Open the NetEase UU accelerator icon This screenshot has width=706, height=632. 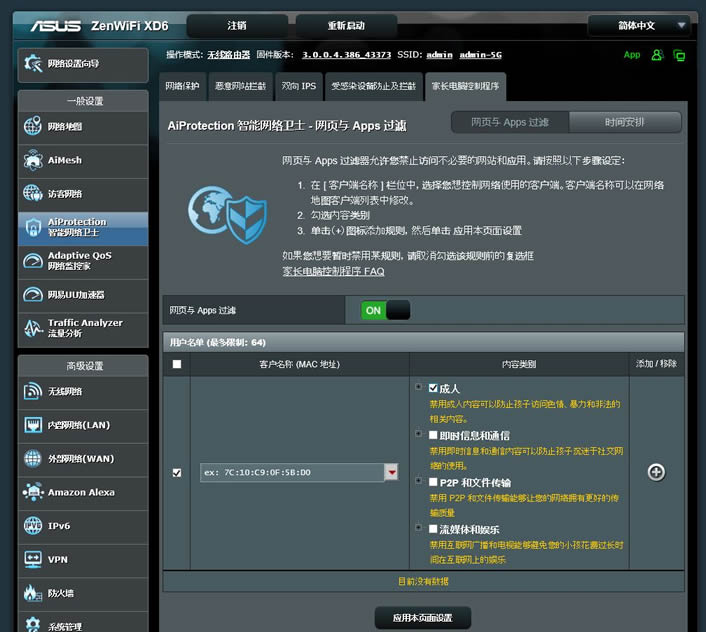point(33,295)
